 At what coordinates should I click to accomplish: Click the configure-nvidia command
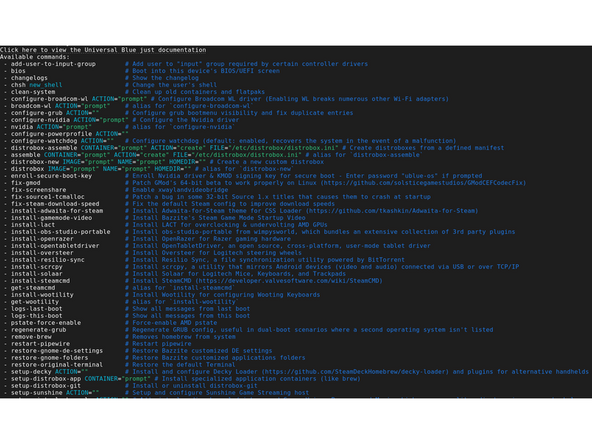point(40,120)
